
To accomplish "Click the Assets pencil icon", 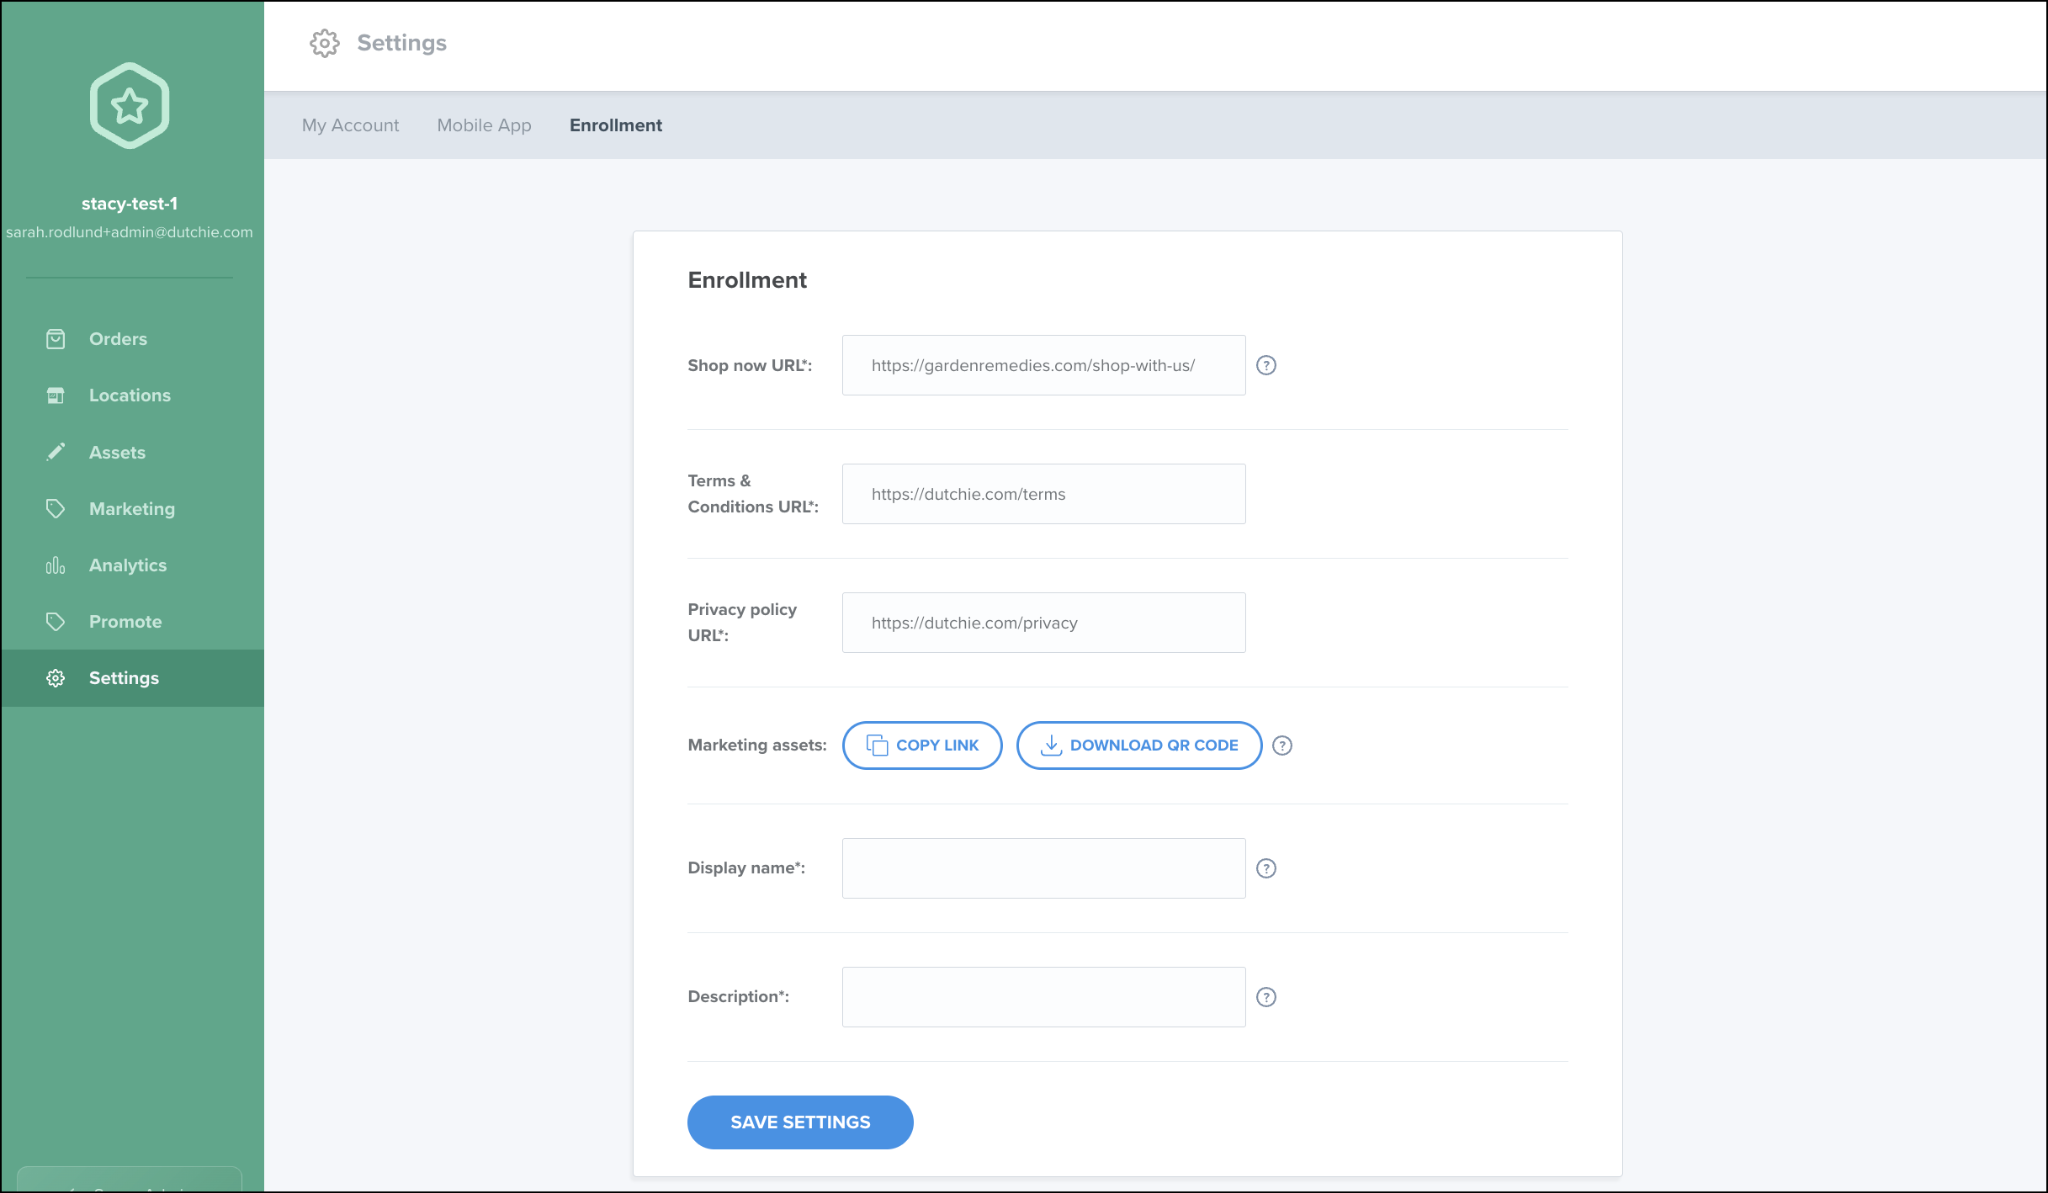I will 56,452.
